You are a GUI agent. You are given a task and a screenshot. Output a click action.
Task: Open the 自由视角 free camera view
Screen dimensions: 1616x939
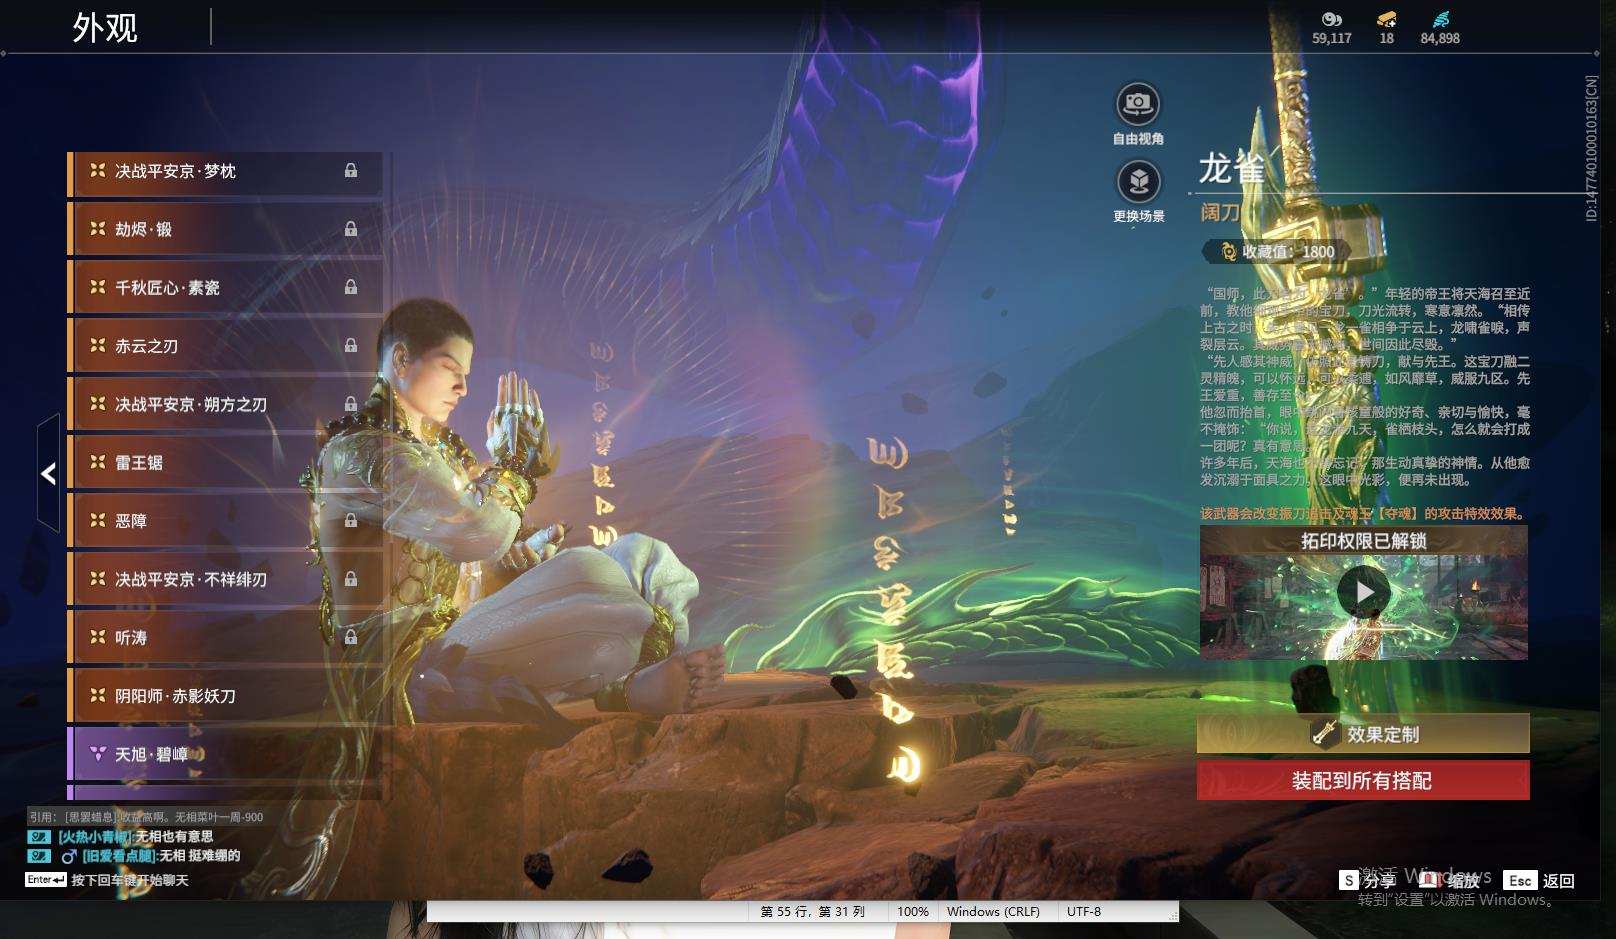click(x=1138, y=103)
